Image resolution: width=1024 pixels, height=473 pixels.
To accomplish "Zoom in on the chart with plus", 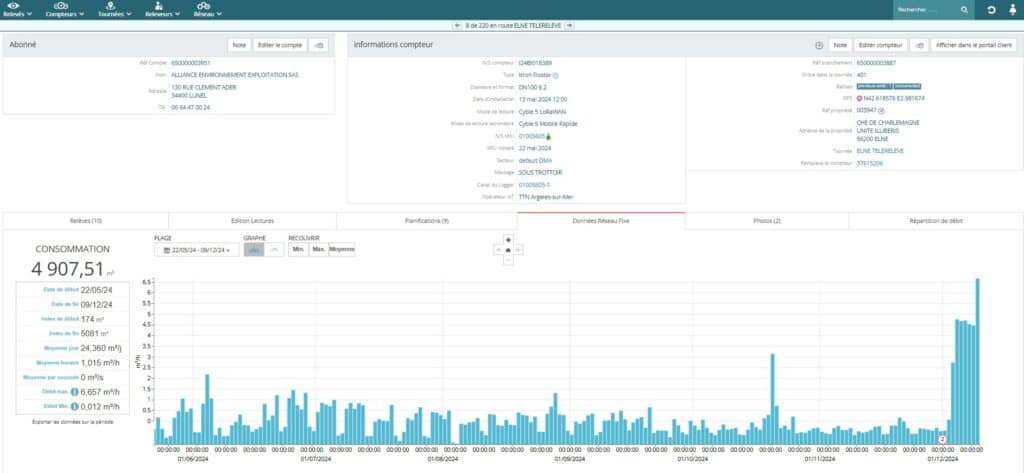I will [508, 240].
